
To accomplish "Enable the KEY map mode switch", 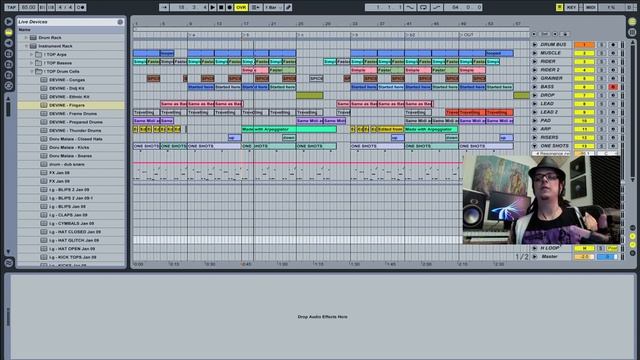I will pyautogui.click(x=571, y=7).
